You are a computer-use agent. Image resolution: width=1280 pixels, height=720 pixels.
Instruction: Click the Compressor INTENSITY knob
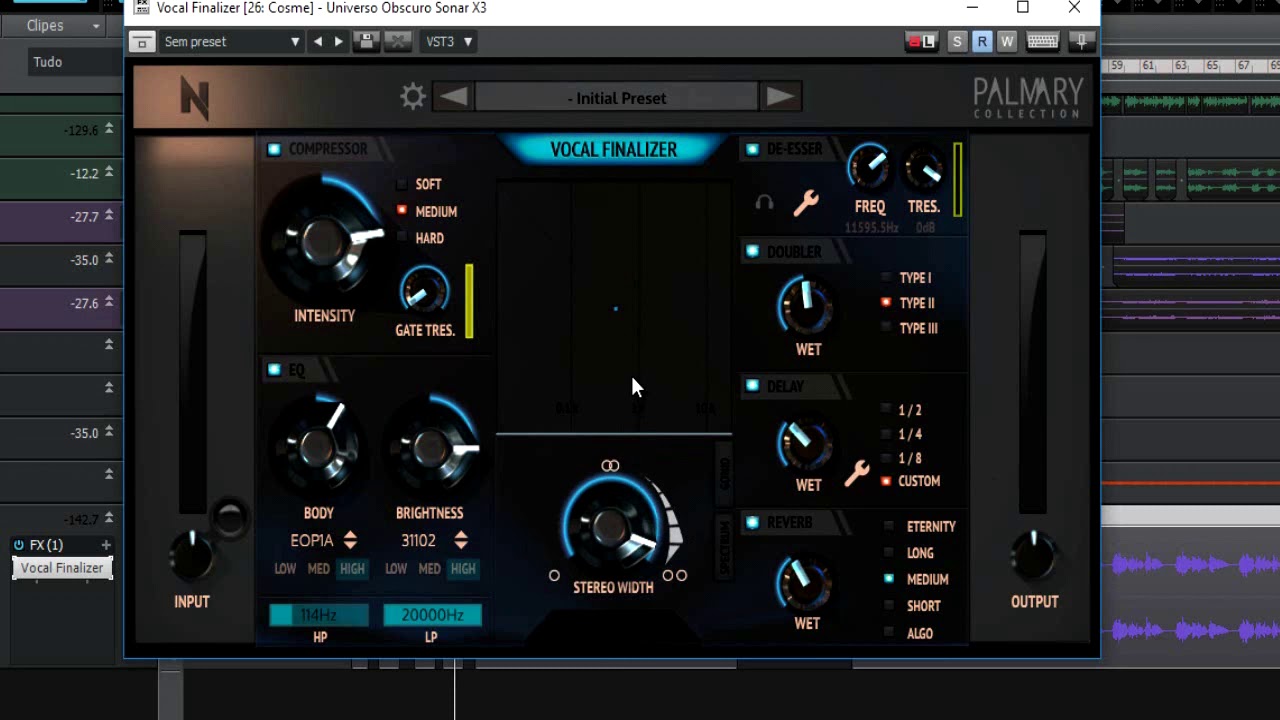tap(323, 240)
